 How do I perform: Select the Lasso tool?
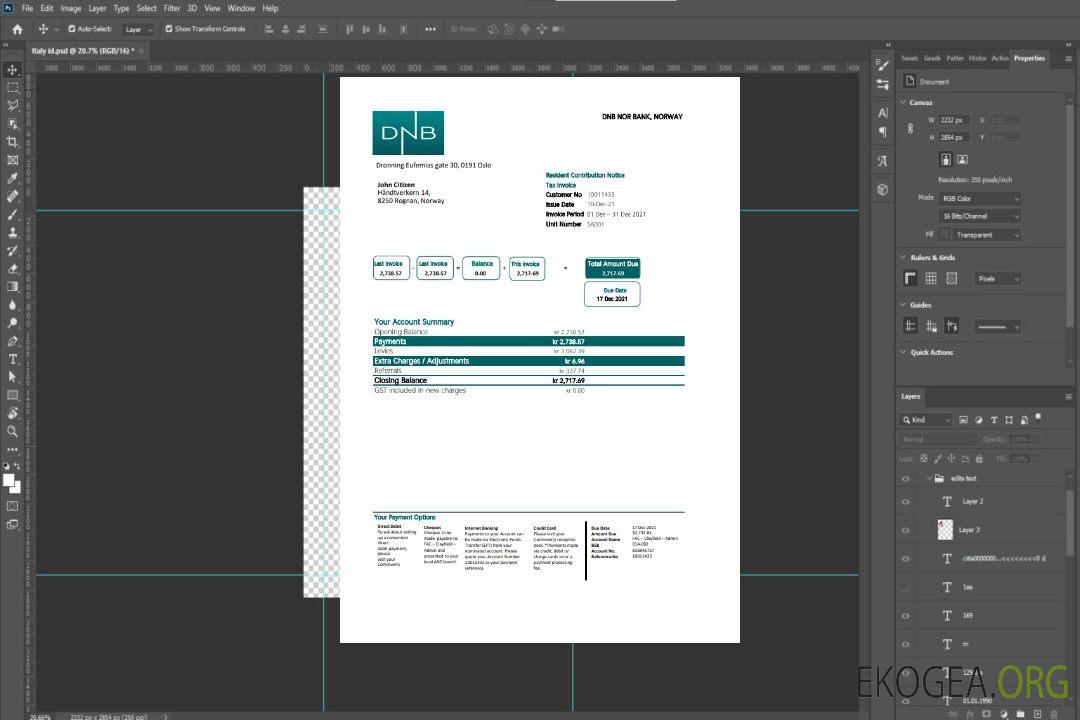click(12, 105)
